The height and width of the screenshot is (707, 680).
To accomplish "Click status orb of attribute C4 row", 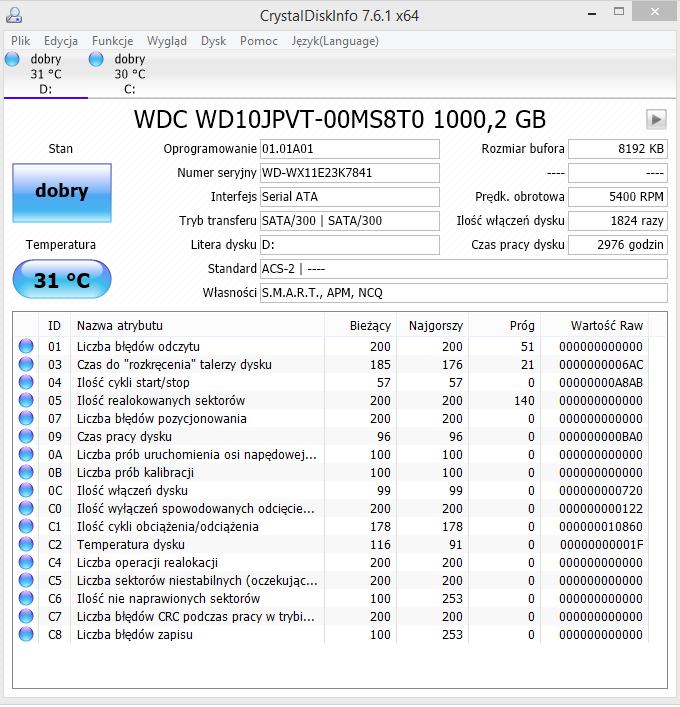I will 26,563.
